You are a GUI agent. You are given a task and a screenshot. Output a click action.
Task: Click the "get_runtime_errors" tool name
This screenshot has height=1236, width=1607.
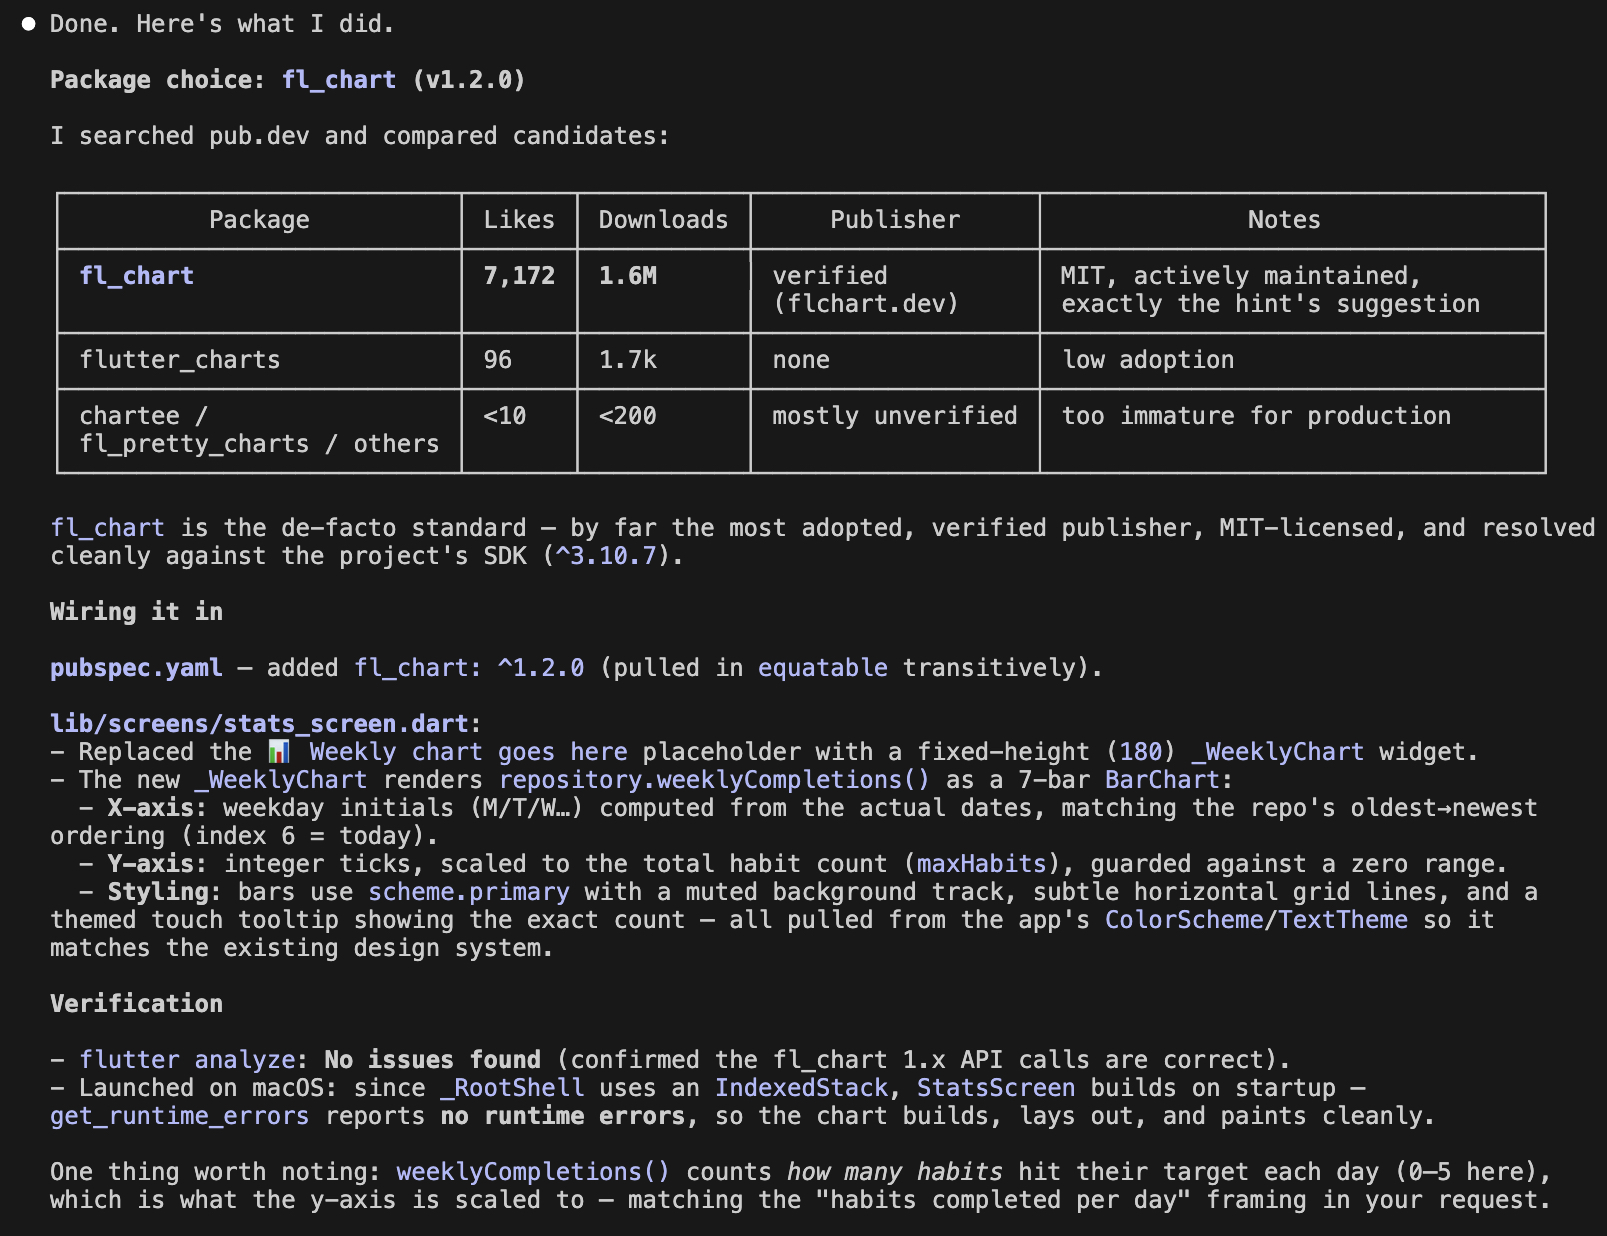180,1116
